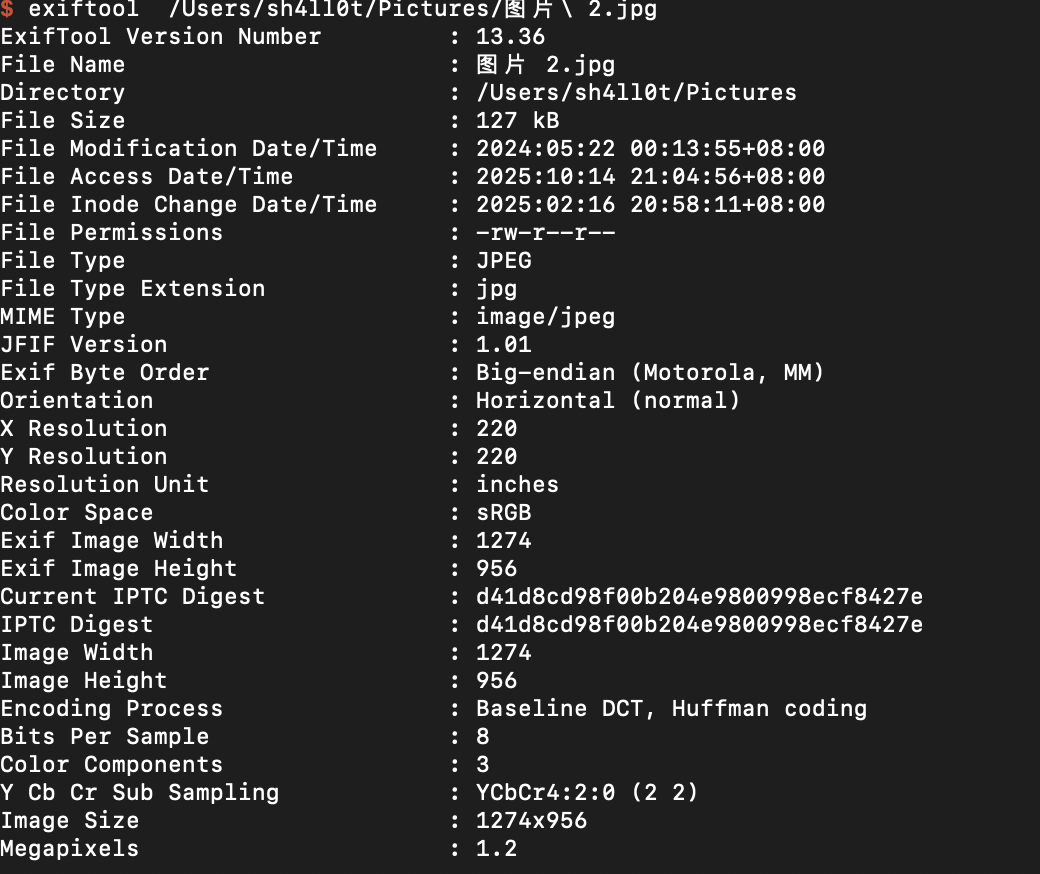Click the JFIF Version value 1.01
This screenshot has width=1040, height=874.
[x=503, y=345]
